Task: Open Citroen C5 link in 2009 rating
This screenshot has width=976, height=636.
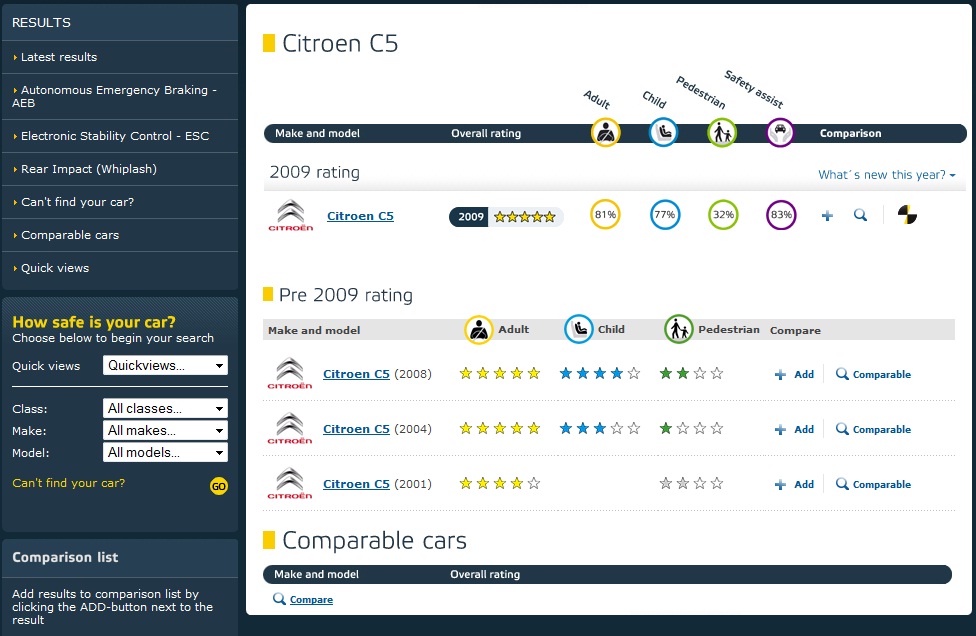Action: point(360,216)
